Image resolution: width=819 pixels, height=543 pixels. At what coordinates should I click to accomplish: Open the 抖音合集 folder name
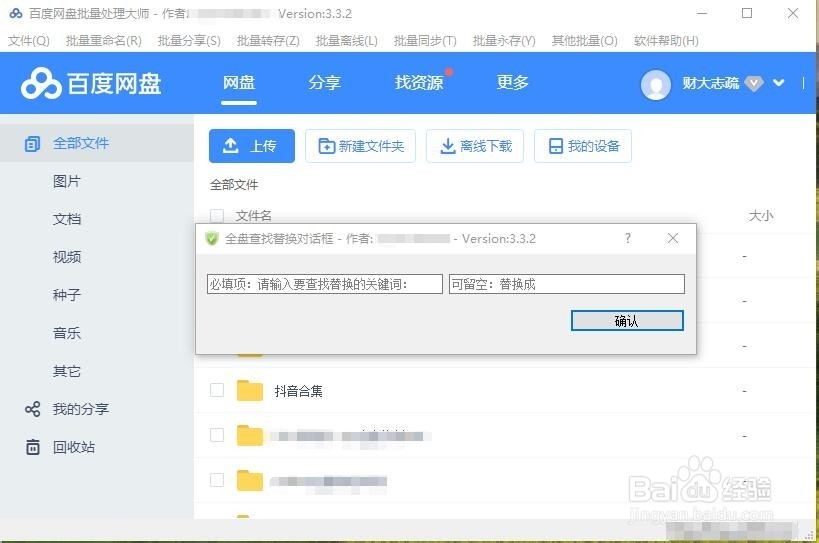point(298,391)
